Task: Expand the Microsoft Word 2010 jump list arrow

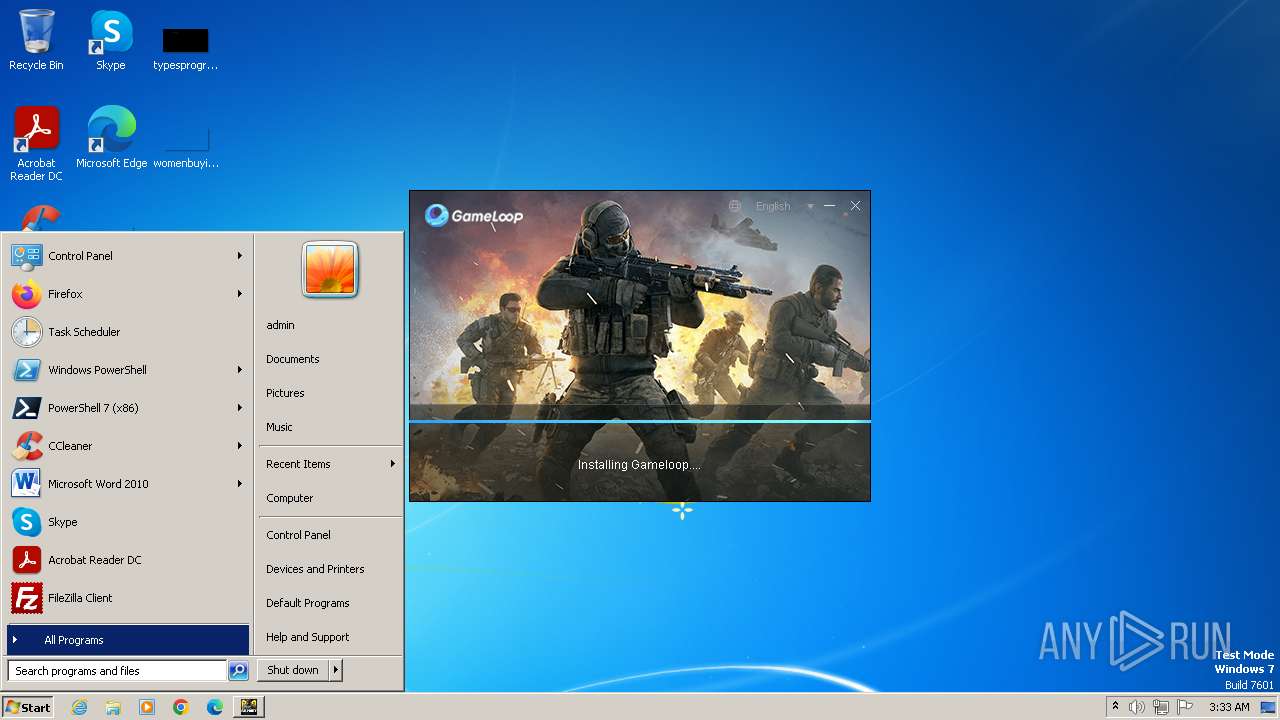Action: [240, 484]
